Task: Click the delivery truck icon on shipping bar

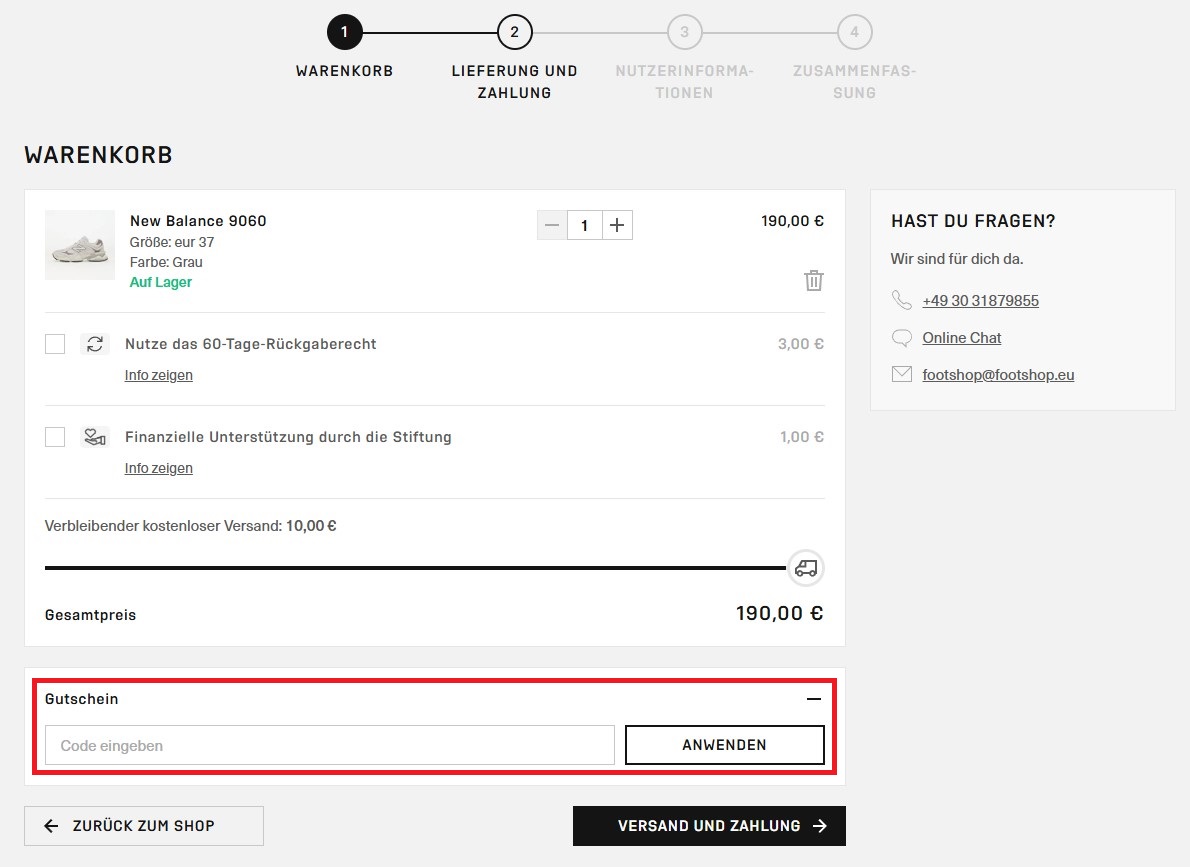Action: 805,568
